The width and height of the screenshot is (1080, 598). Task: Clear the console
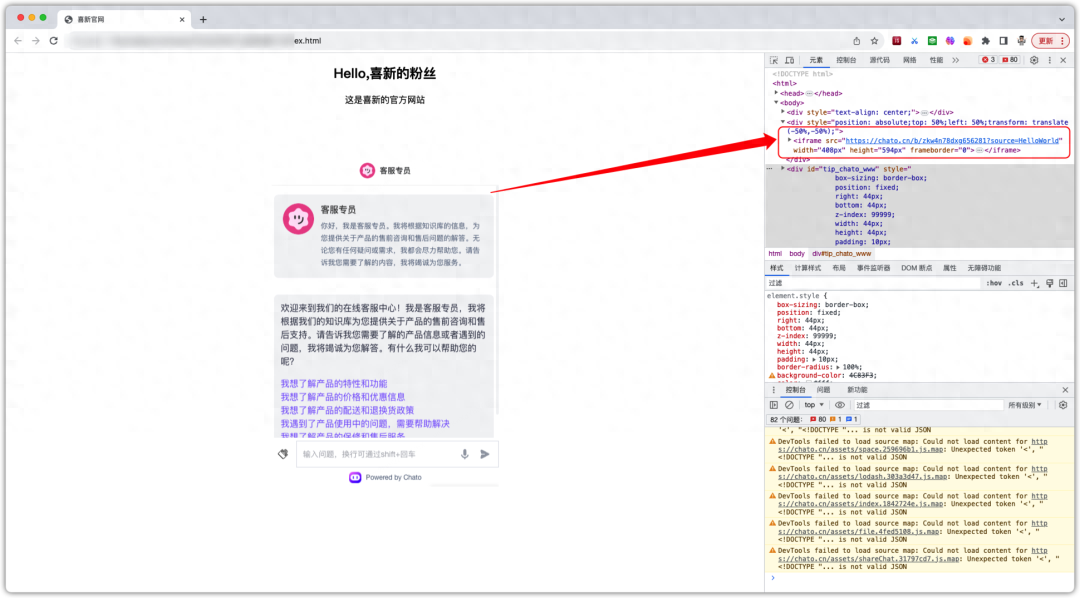pos(789,405)
